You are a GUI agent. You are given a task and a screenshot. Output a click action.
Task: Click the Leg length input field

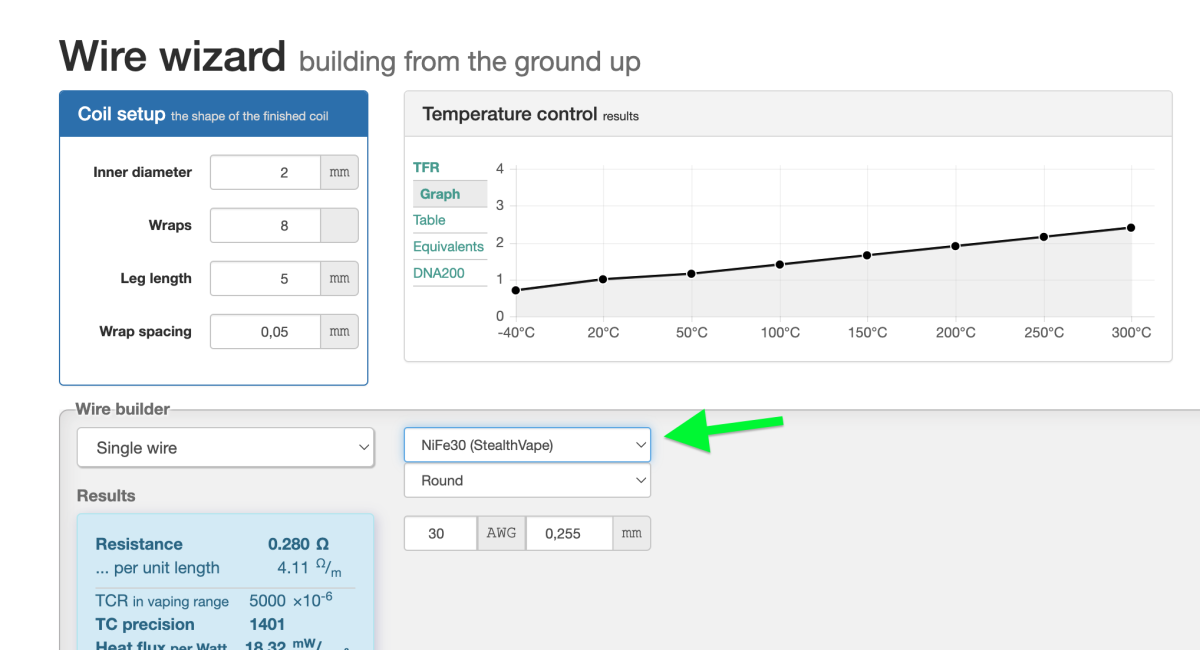click(265, 278)
